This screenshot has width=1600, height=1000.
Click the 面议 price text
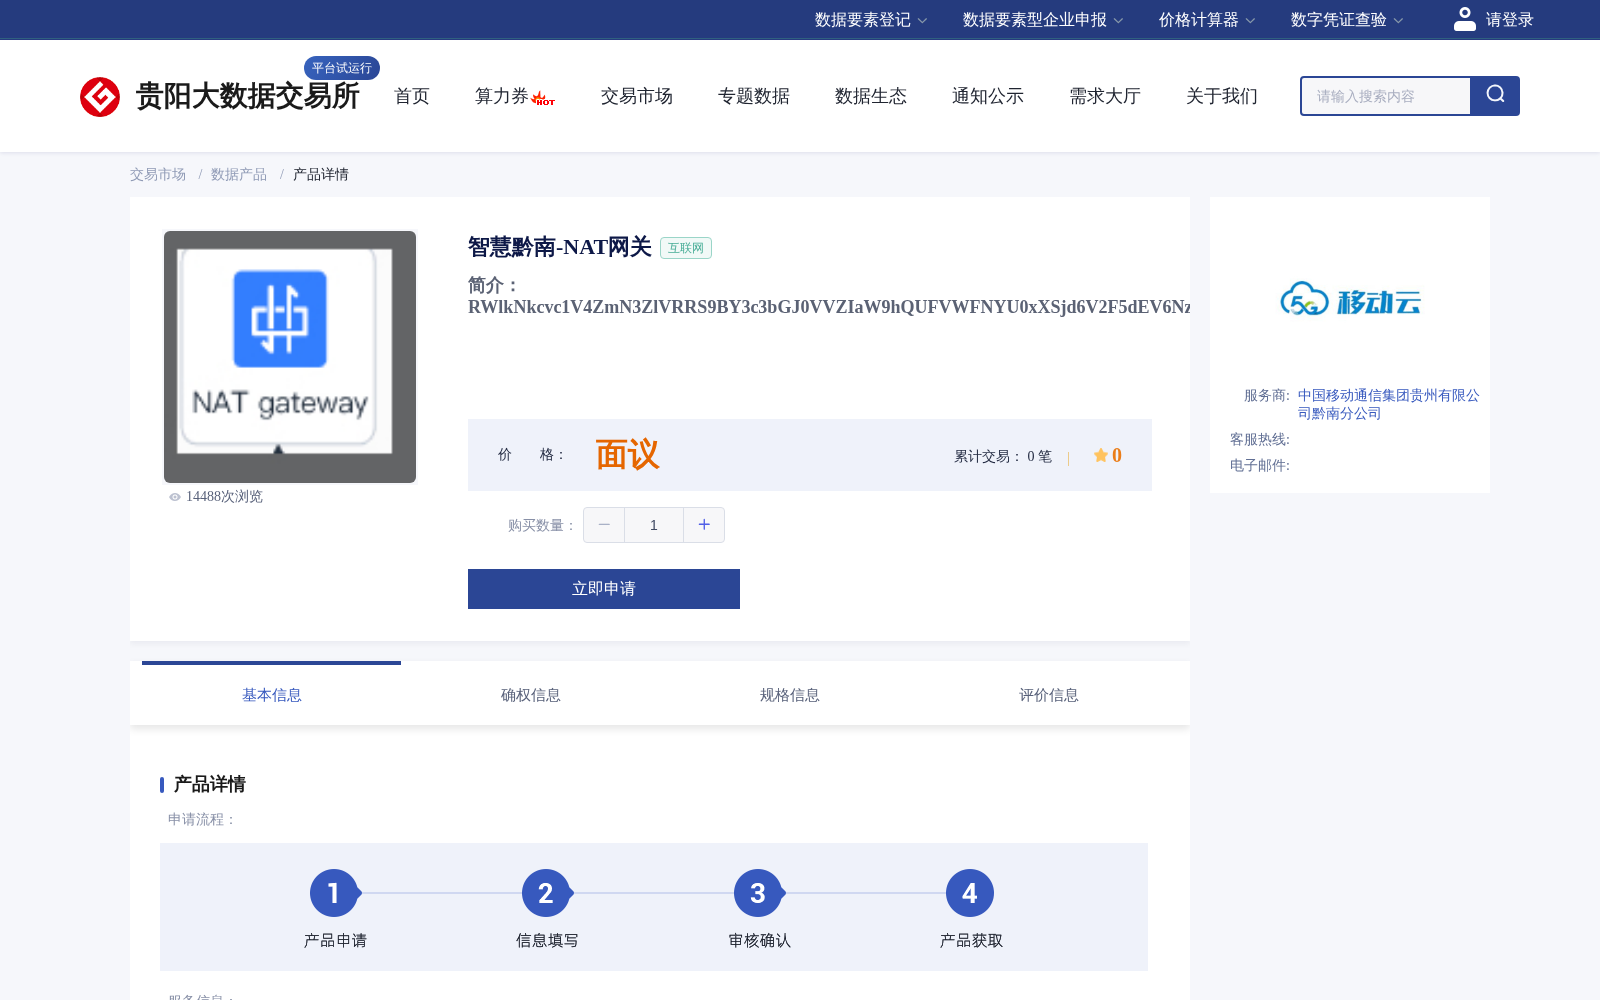(x=628, y=455)
